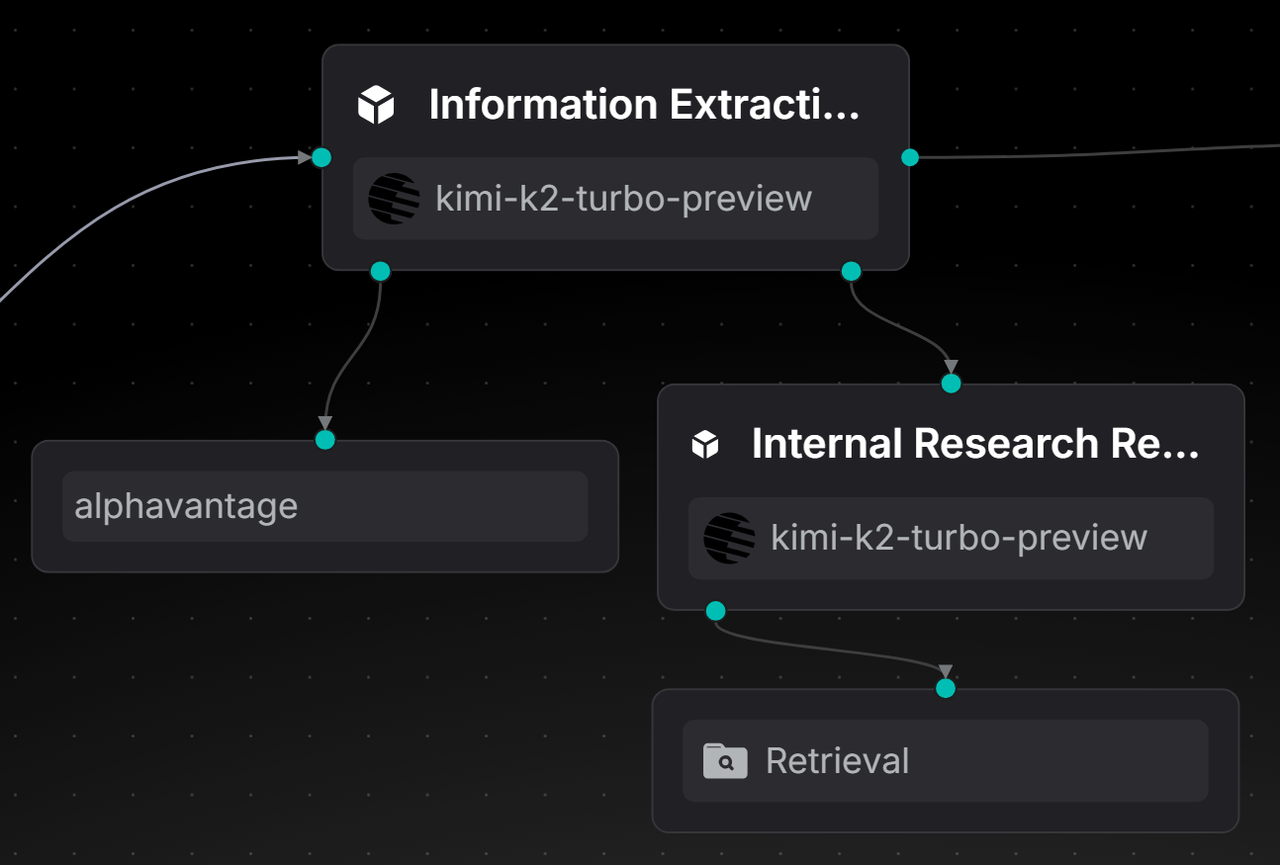This screenshot has width=1280, height=865.
Task: Click left input port of Information Extraction node
Action: point(321,157)
